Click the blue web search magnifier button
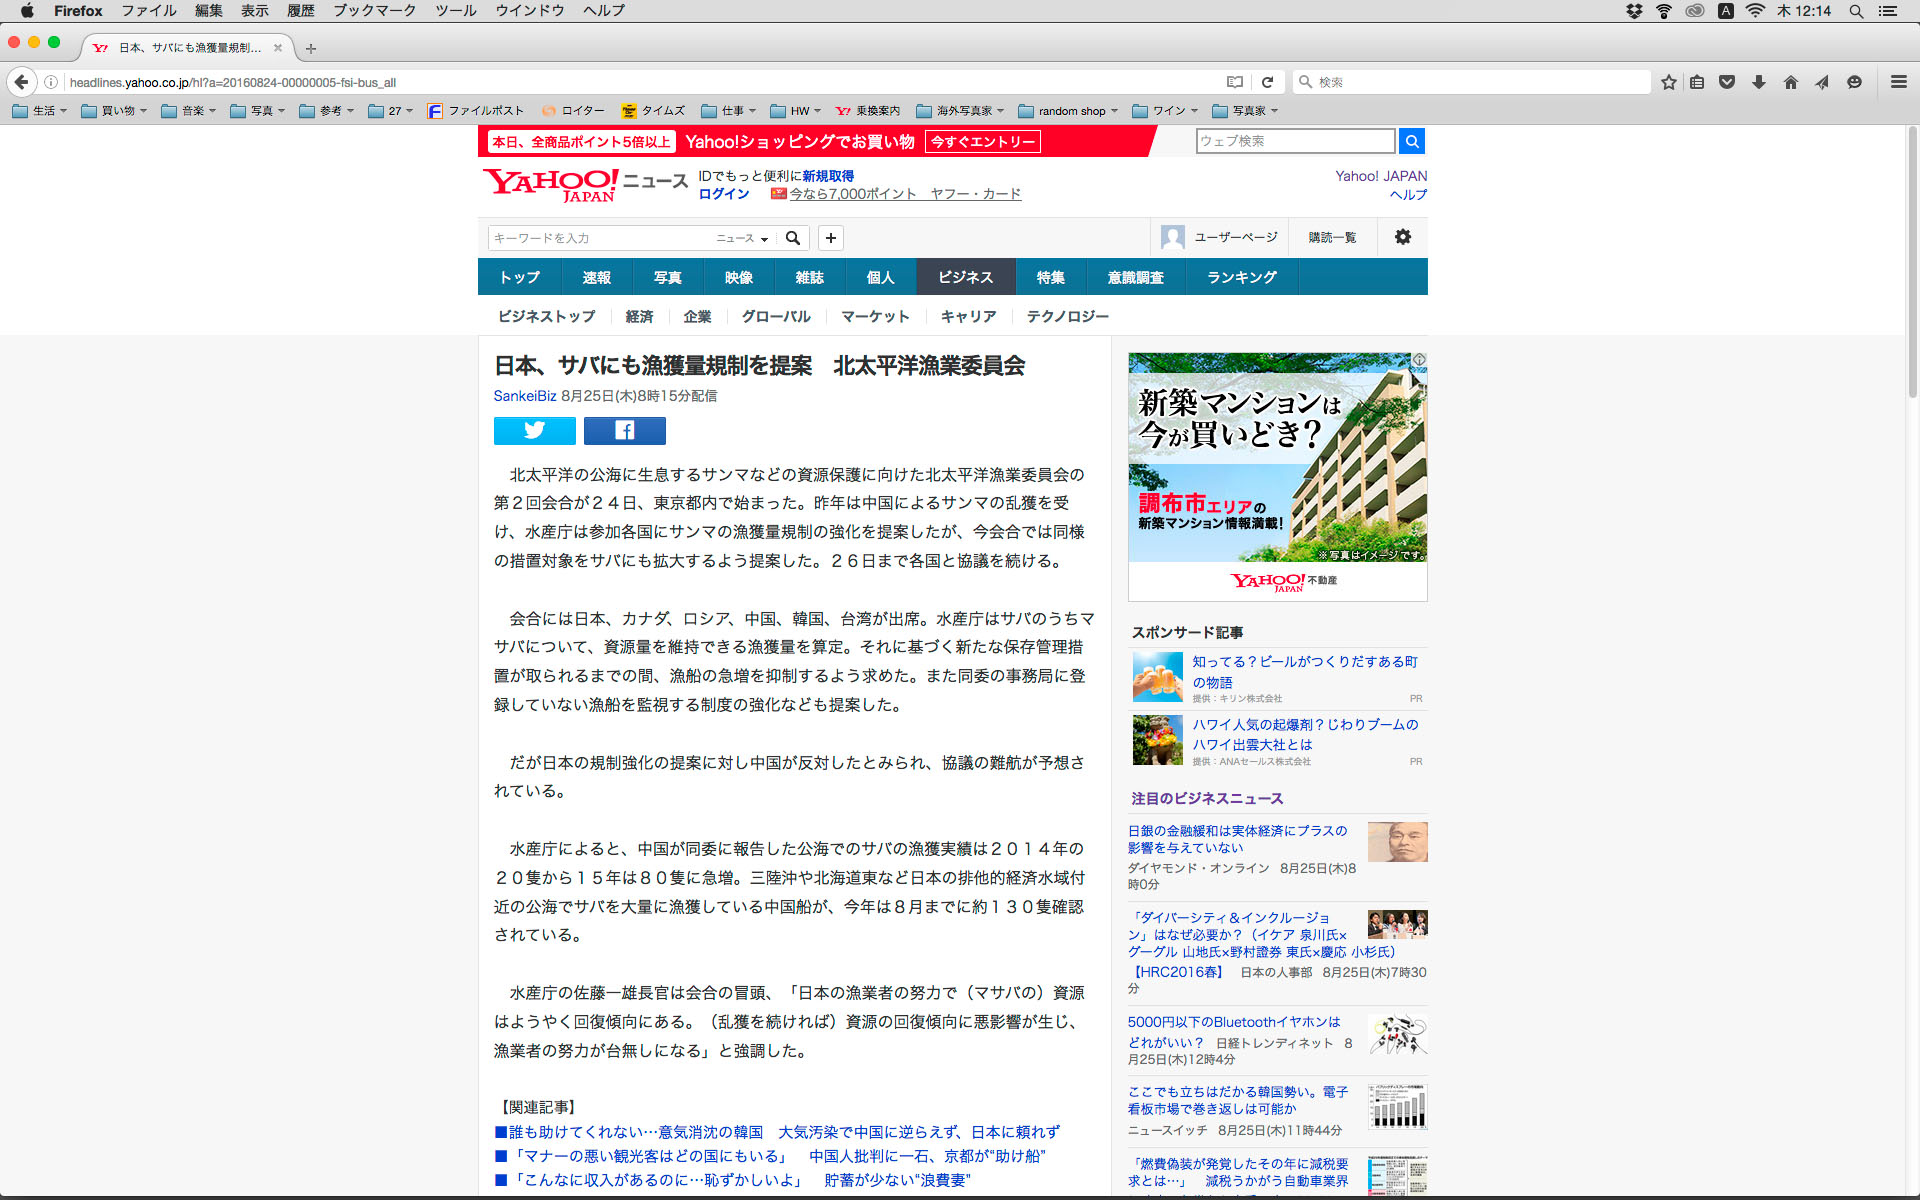Screen dimensions: 1920x1200 pos(1411,141)
